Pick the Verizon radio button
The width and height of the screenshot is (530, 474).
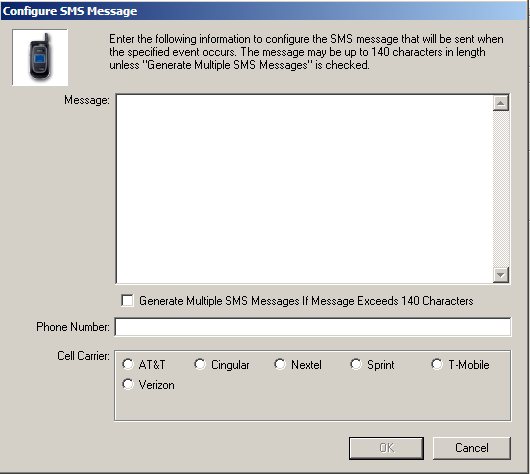[128, 384]
